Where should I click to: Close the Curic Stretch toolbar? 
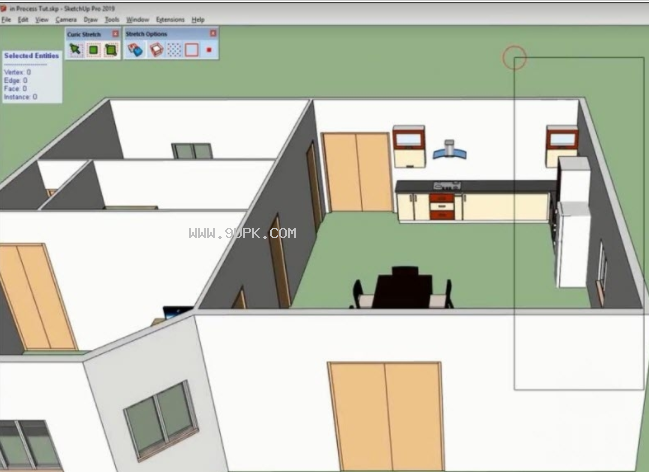tap(115, 34)
